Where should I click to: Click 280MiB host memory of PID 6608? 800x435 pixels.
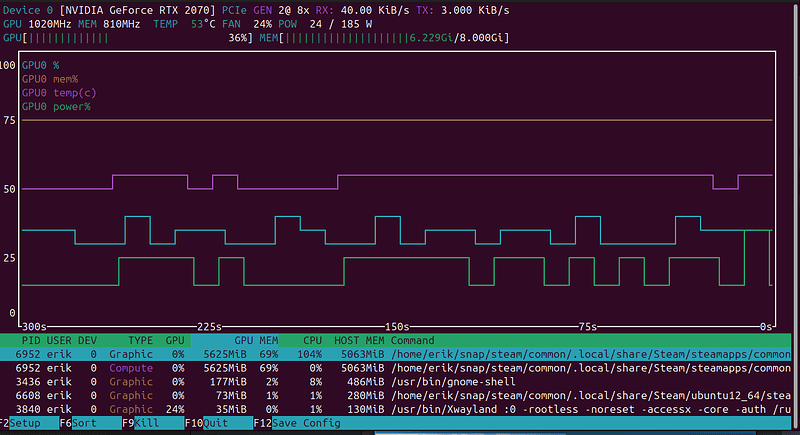click(x=365, y=395)
